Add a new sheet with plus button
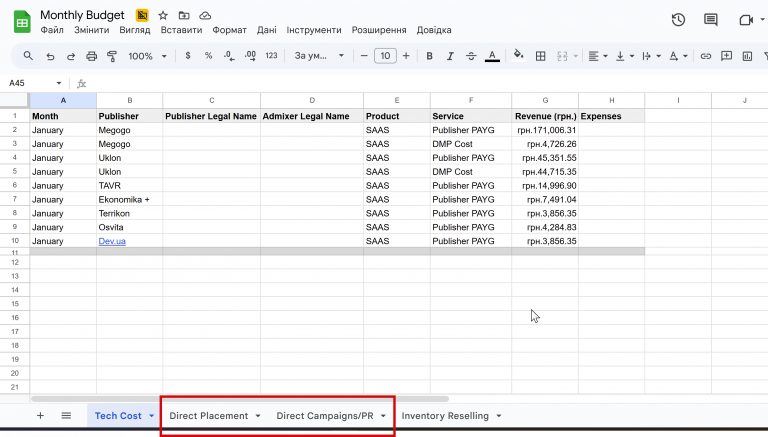 tap(40, 415)
